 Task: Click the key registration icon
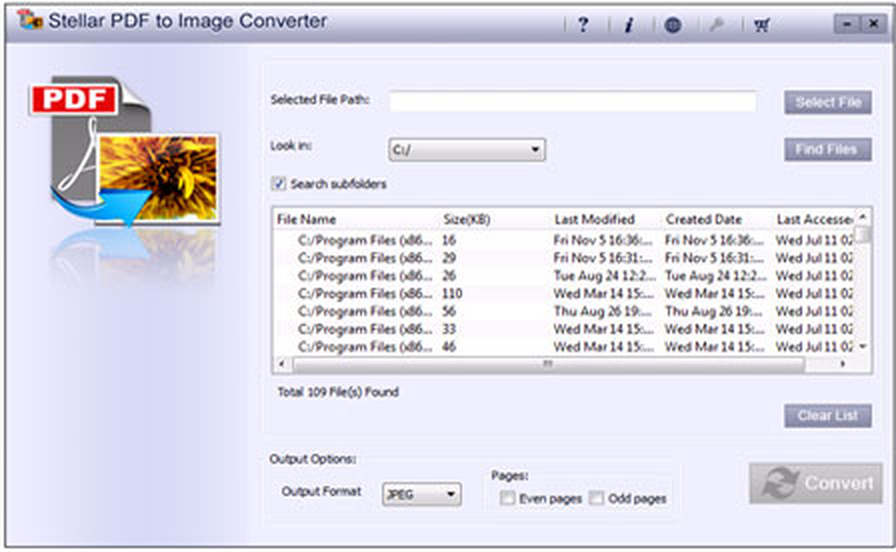[717, 25]
